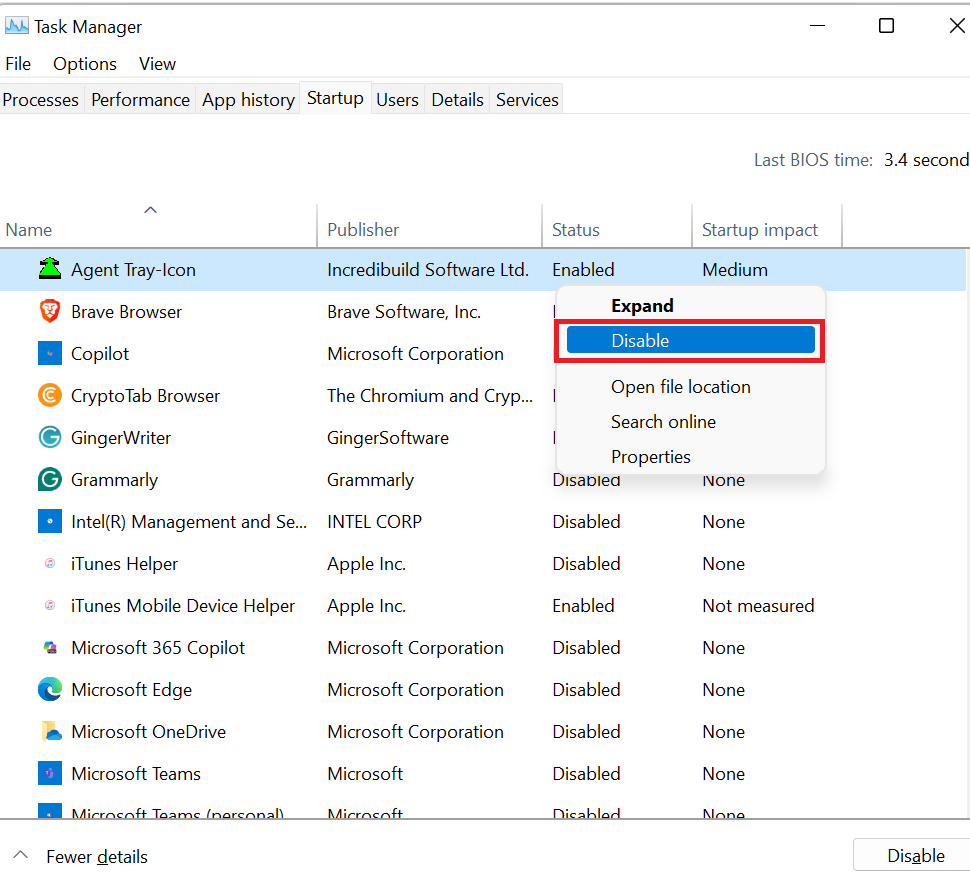Click the Microsoft Edge icon
The image size is (970, 882).
[x=49, y=689]
